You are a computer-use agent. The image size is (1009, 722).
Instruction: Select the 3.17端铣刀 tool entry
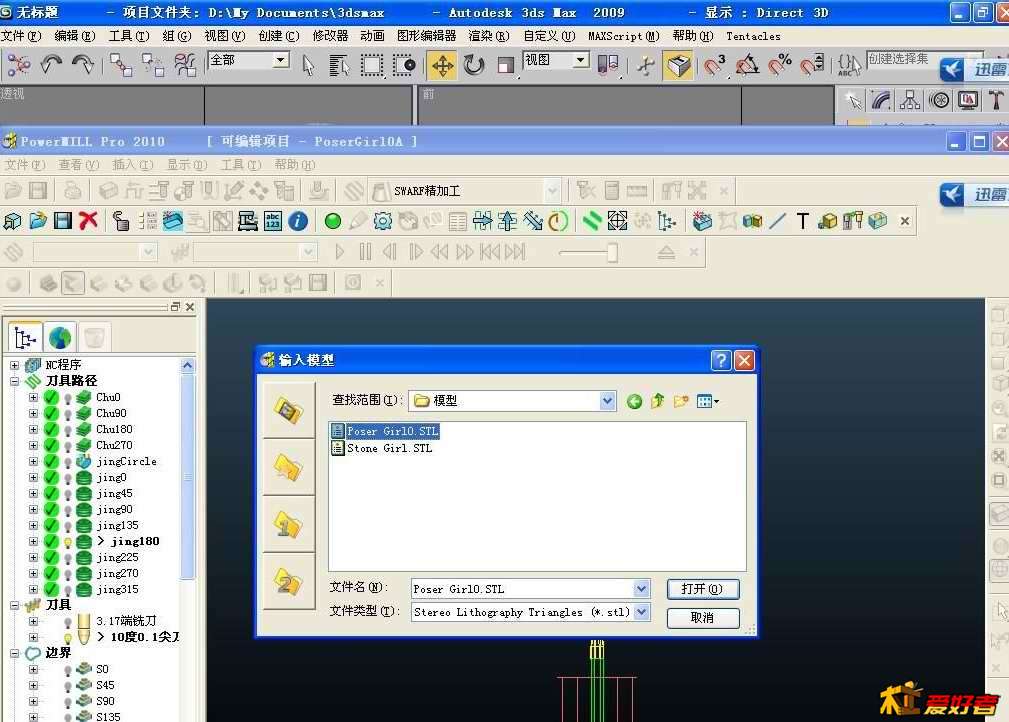[x=126, y=621]
